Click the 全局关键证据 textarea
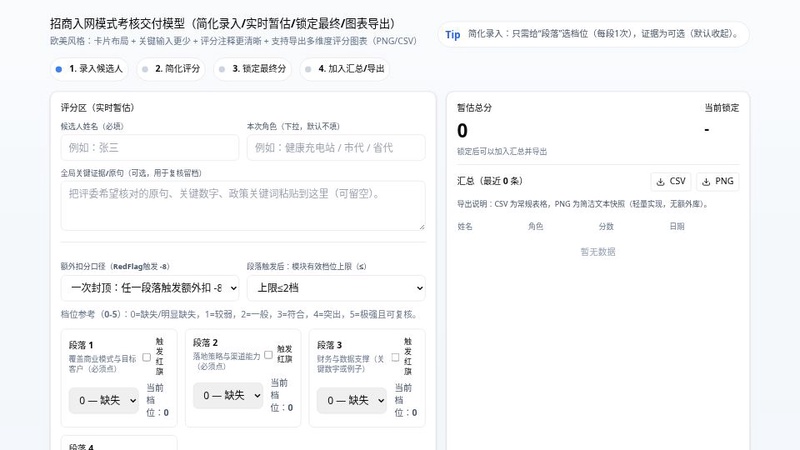 pos(243,206)
